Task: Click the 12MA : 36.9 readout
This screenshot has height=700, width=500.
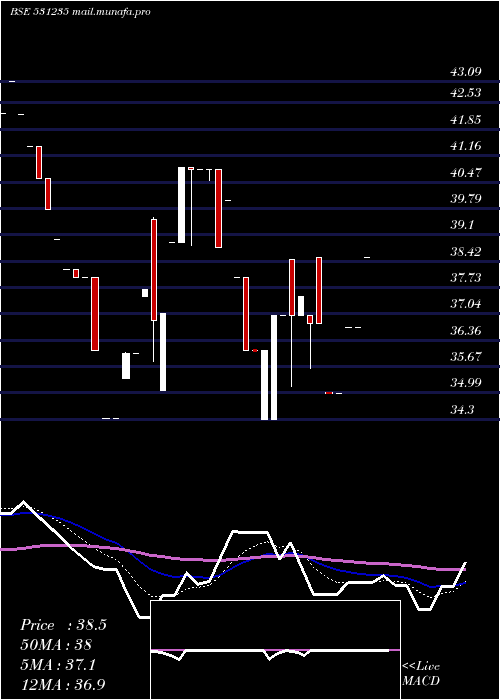Action: click(63, 684)
